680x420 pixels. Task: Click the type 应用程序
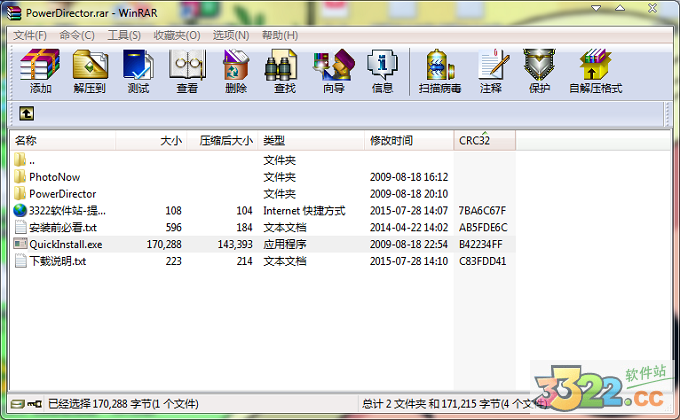(x=285, y=244)
